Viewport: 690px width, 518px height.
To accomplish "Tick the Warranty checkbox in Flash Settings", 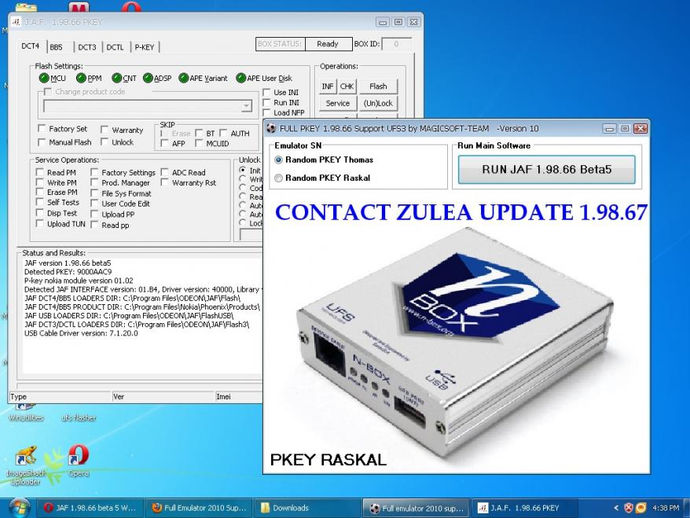I will [x=105, y=129].
